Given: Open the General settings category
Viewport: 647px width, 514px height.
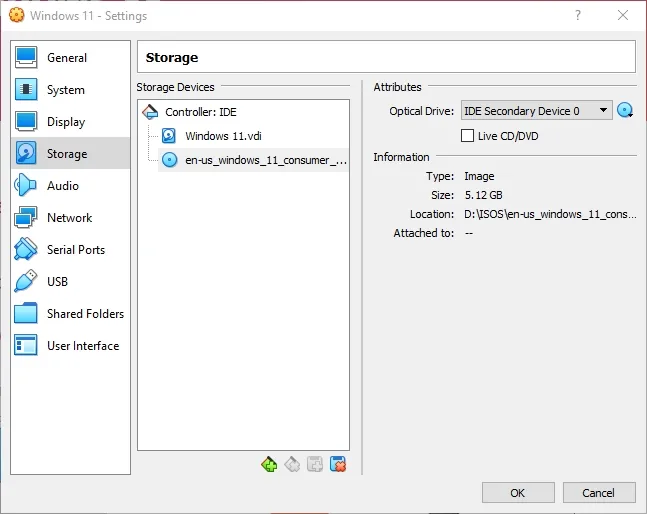Looking at the screenshot, I should (x=71, y=58).
